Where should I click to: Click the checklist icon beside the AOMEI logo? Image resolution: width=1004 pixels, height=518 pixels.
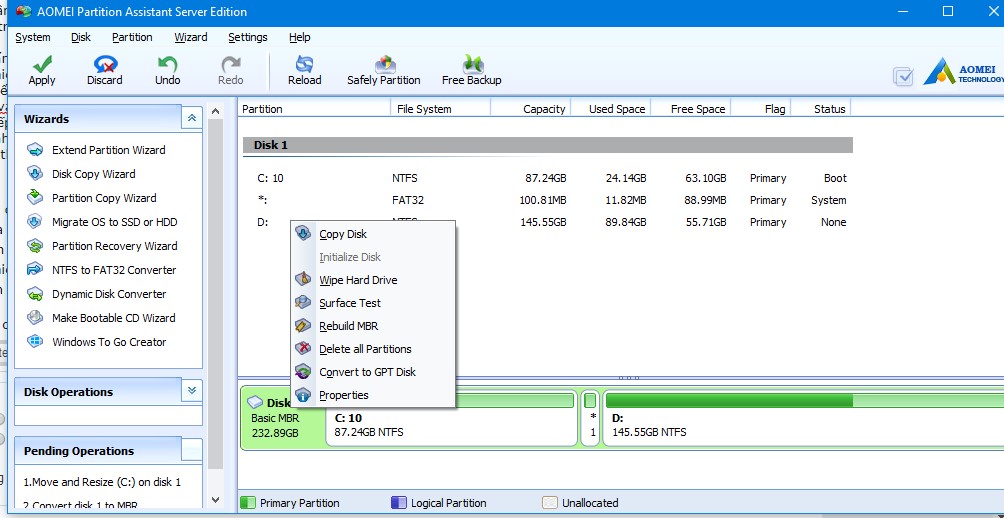point(903,77)
